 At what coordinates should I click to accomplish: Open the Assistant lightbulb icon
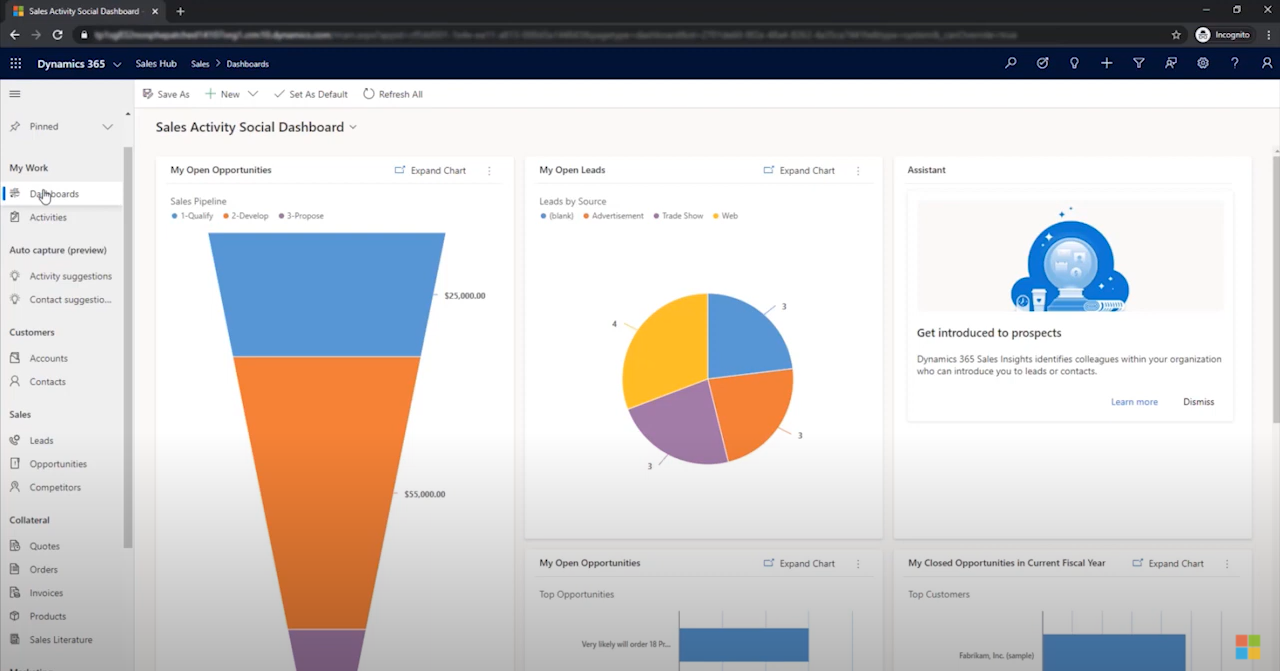tap(1074, 63)
